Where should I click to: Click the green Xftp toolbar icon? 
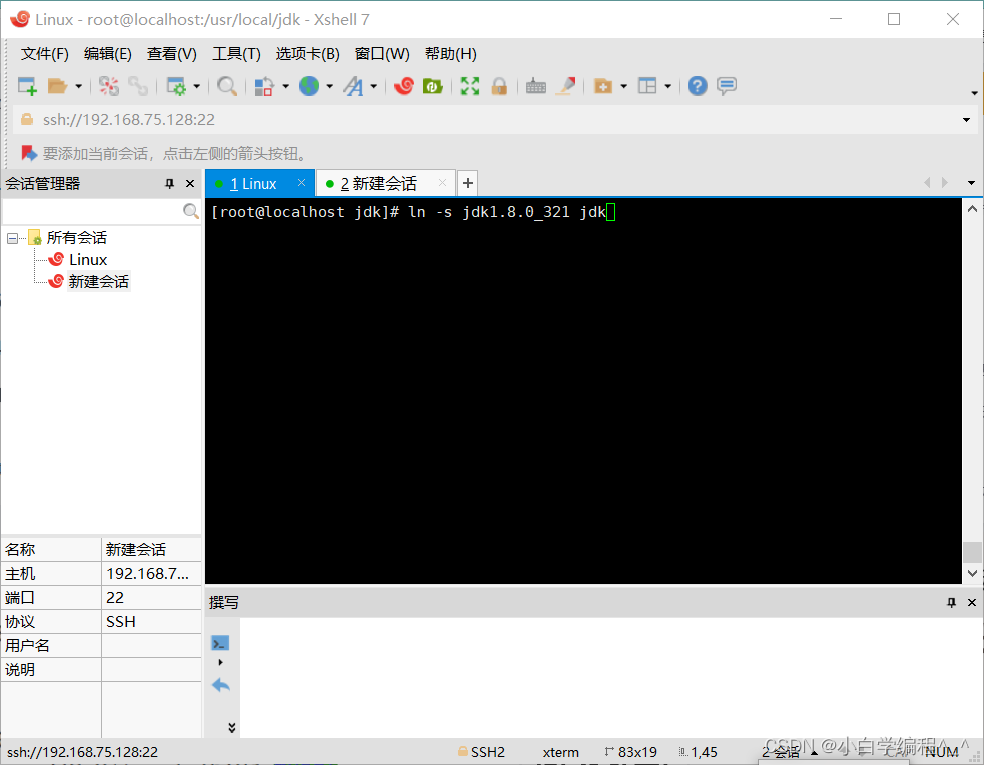(x=433, y=86)
